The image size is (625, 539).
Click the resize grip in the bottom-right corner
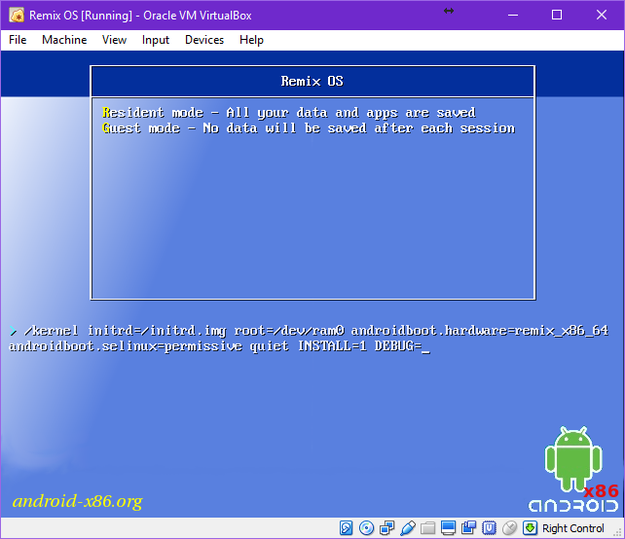[x=618, y=532]
